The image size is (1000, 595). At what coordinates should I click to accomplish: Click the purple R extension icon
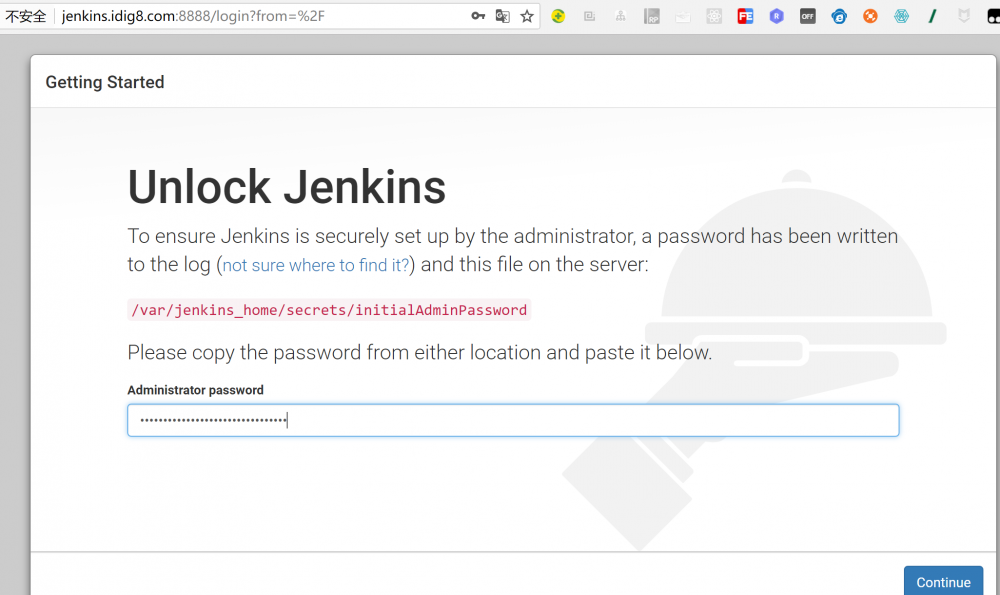tap(776, 15)
